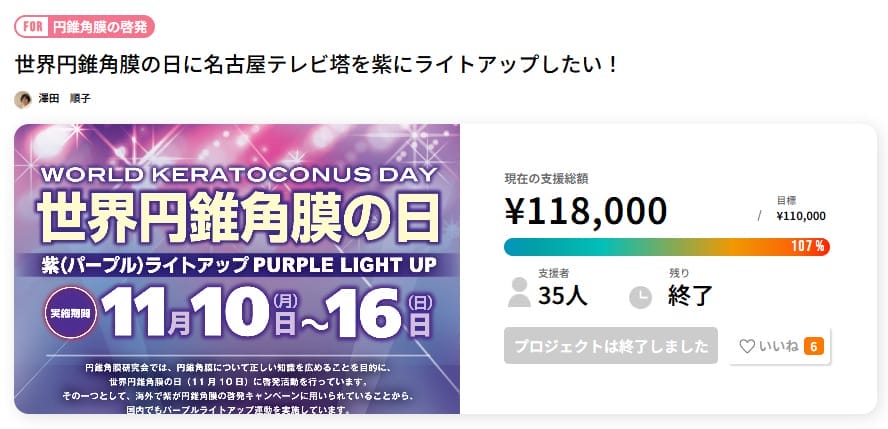Click the author avatar photo
Image resolution: width=888 pixels, height=429 pixels.
click(x=22, y=99)
